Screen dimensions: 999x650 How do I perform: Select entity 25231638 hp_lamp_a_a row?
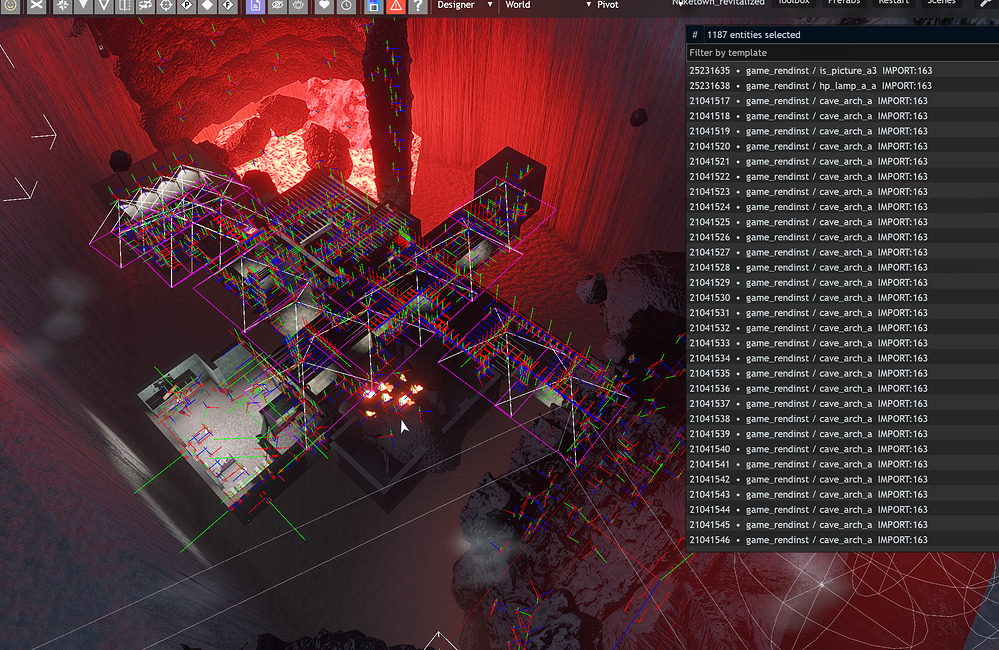[842, 86]
